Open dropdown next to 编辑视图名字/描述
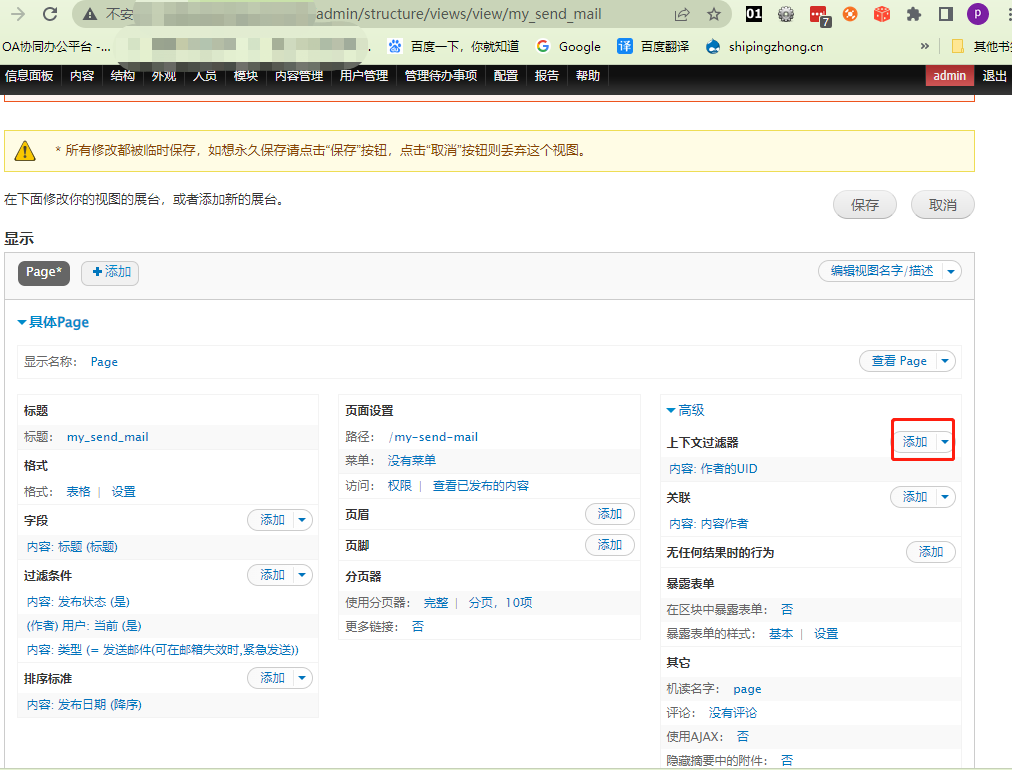 [x=952, y=271]
